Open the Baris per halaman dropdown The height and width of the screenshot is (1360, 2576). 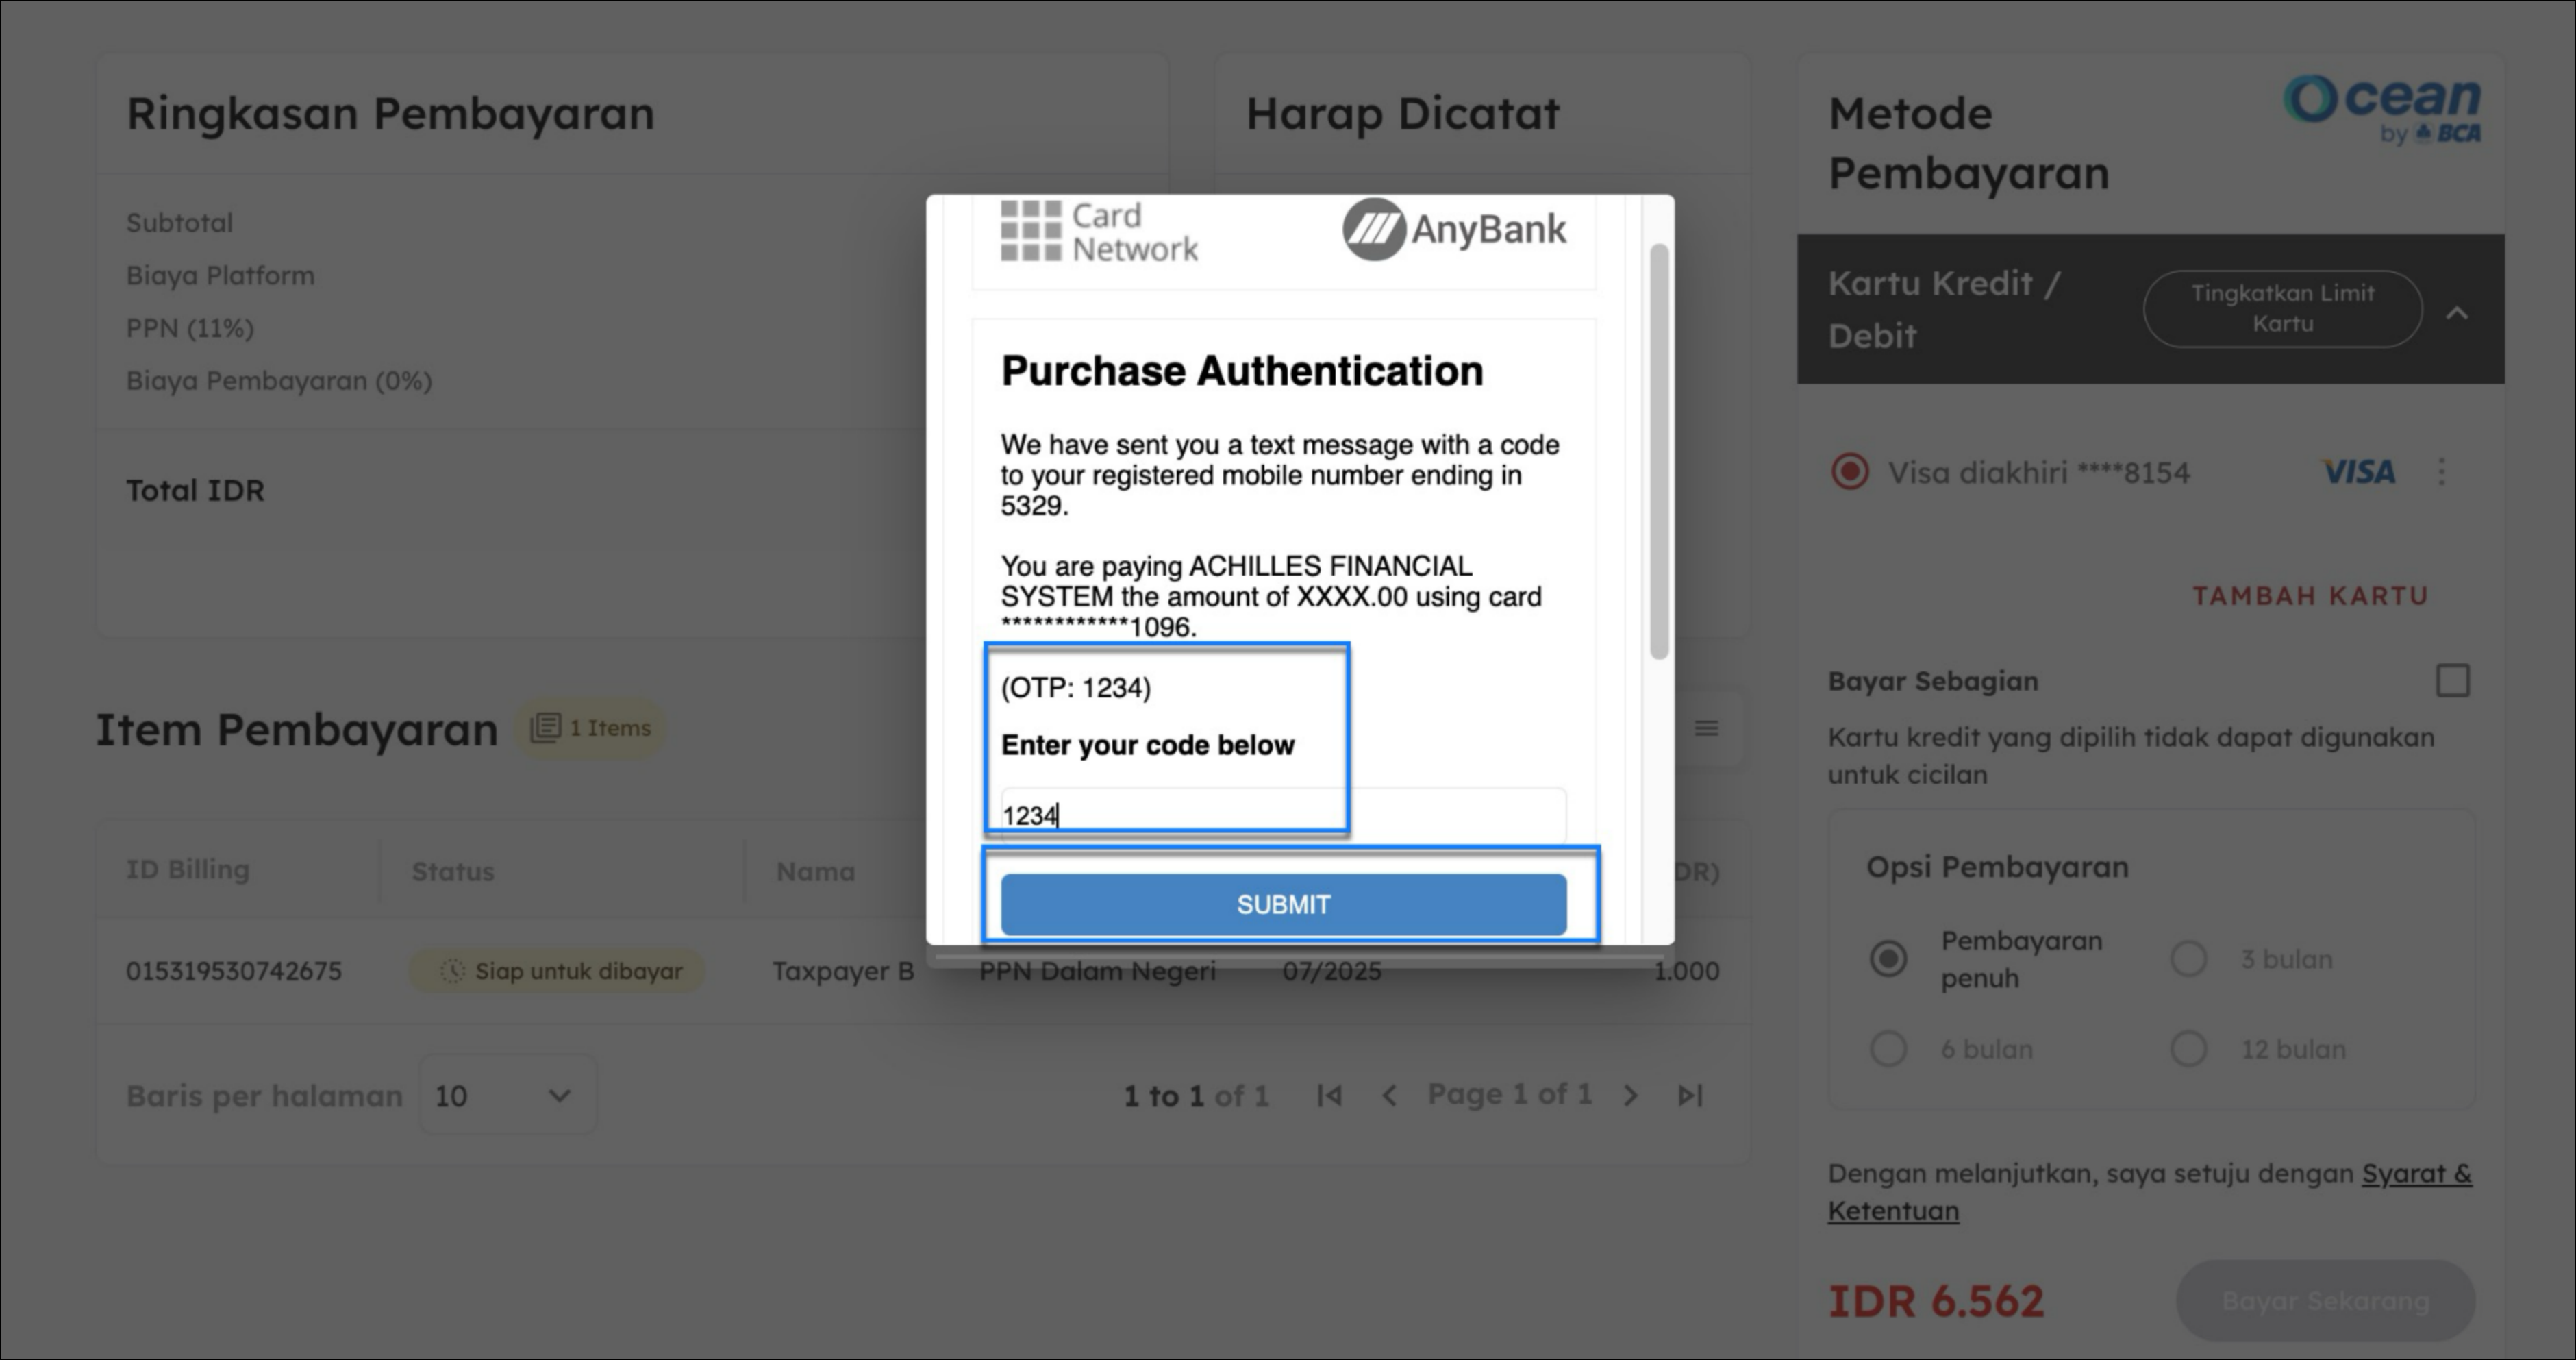(507, 1096)
